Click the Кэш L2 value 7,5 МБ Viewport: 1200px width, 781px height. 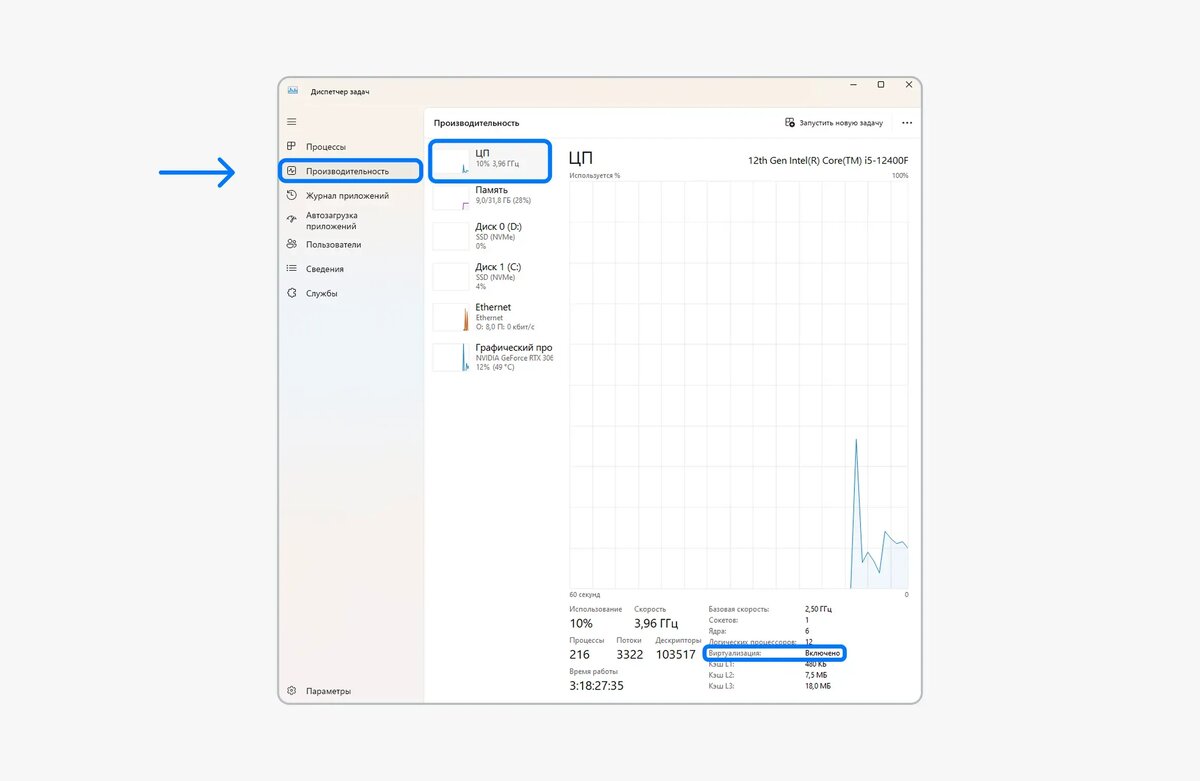click(817, 675)
